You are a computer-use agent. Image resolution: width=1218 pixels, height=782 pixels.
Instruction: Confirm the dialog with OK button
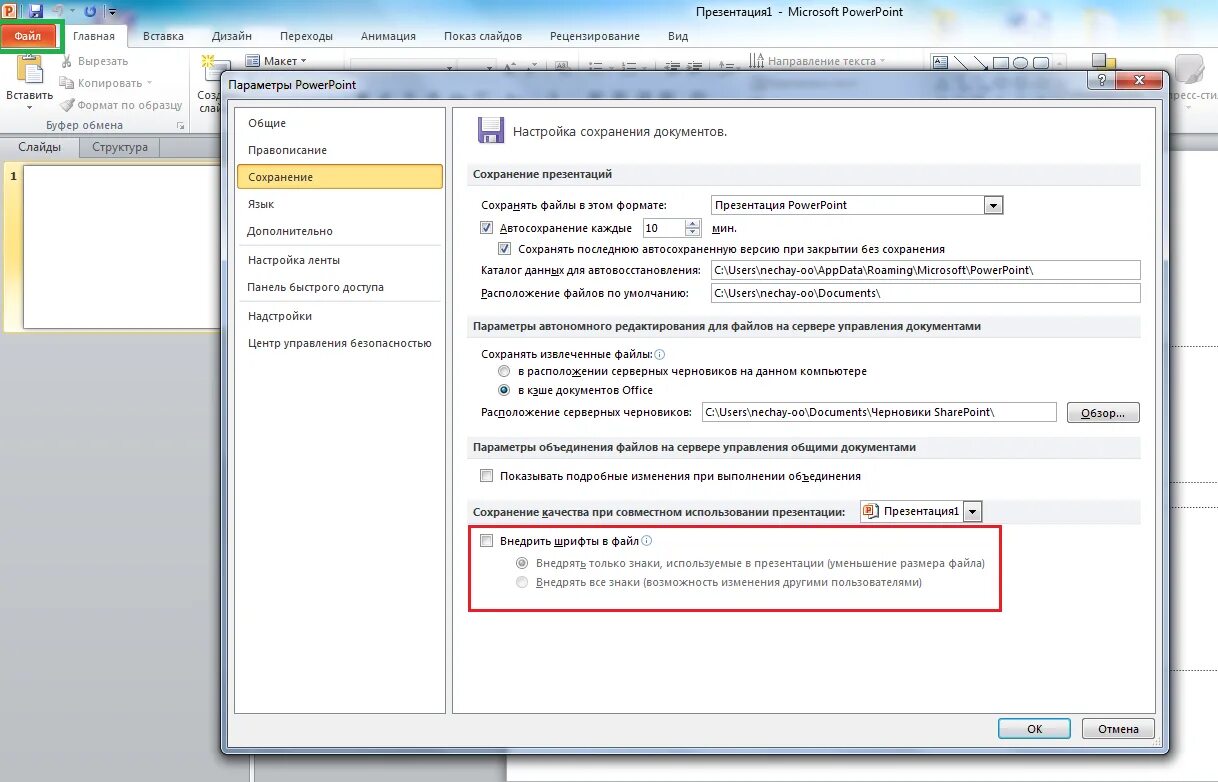coord(1034,729)
